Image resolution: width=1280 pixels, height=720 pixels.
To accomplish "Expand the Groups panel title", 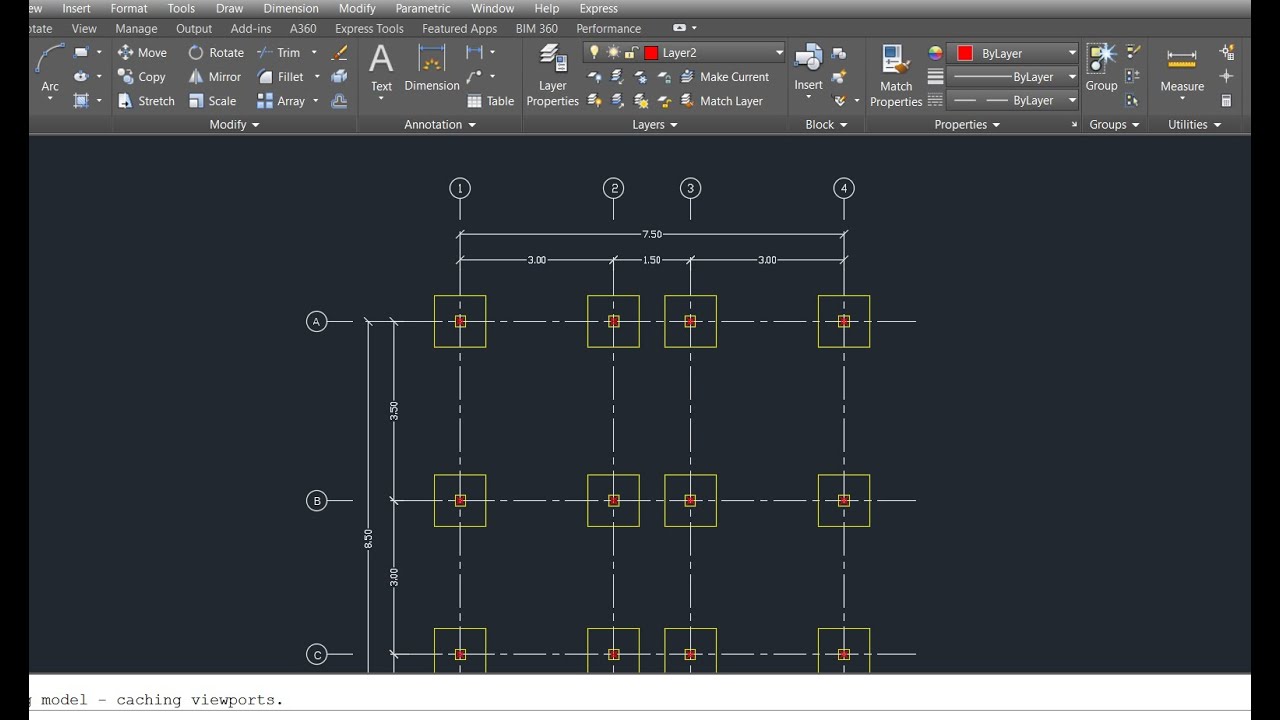I will pos(1114,124).
